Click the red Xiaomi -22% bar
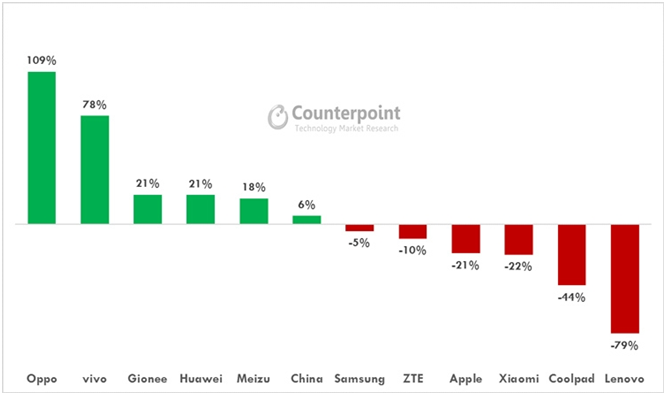This screenshot has width=666, height=395. coord(519,240)
